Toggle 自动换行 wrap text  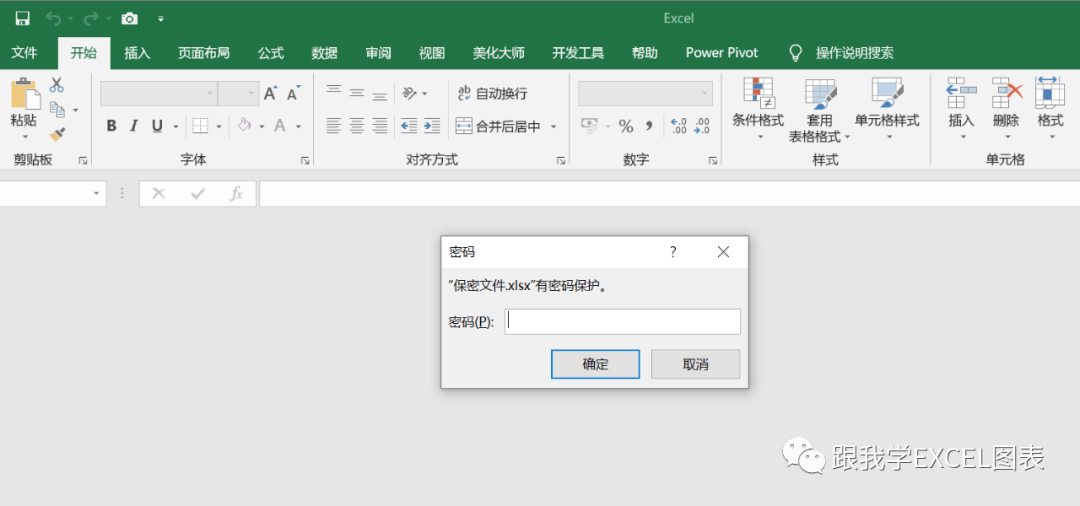coord(492,94)
